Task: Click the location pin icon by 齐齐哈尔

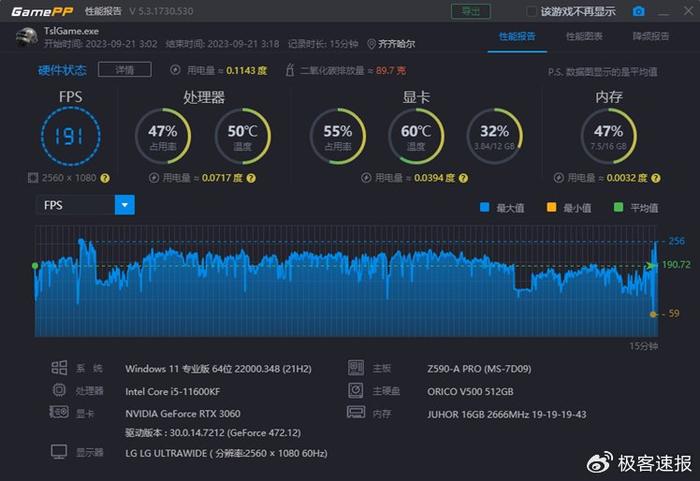Action: click(371, 44)
